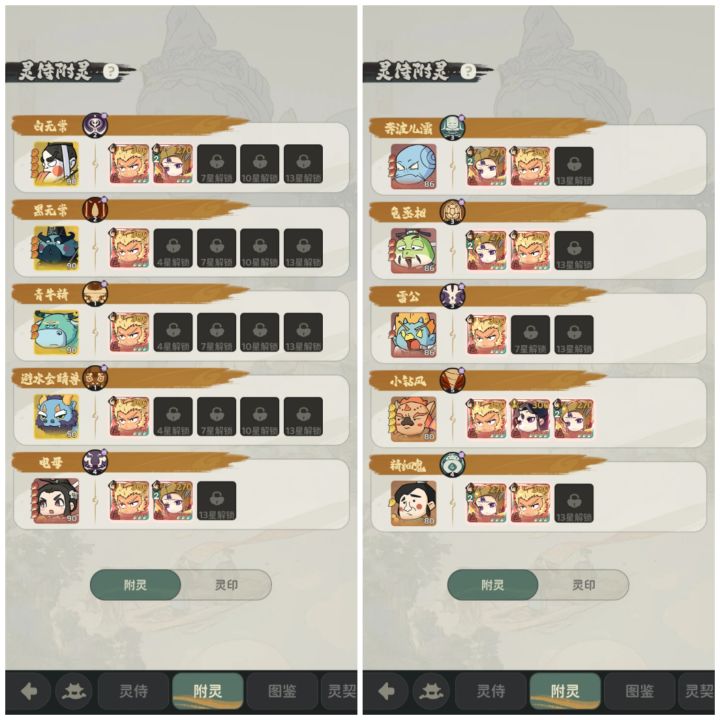720x720 pixels.
Task: Open the 小钻风 character avatar
Action: [x=413, y=419]
